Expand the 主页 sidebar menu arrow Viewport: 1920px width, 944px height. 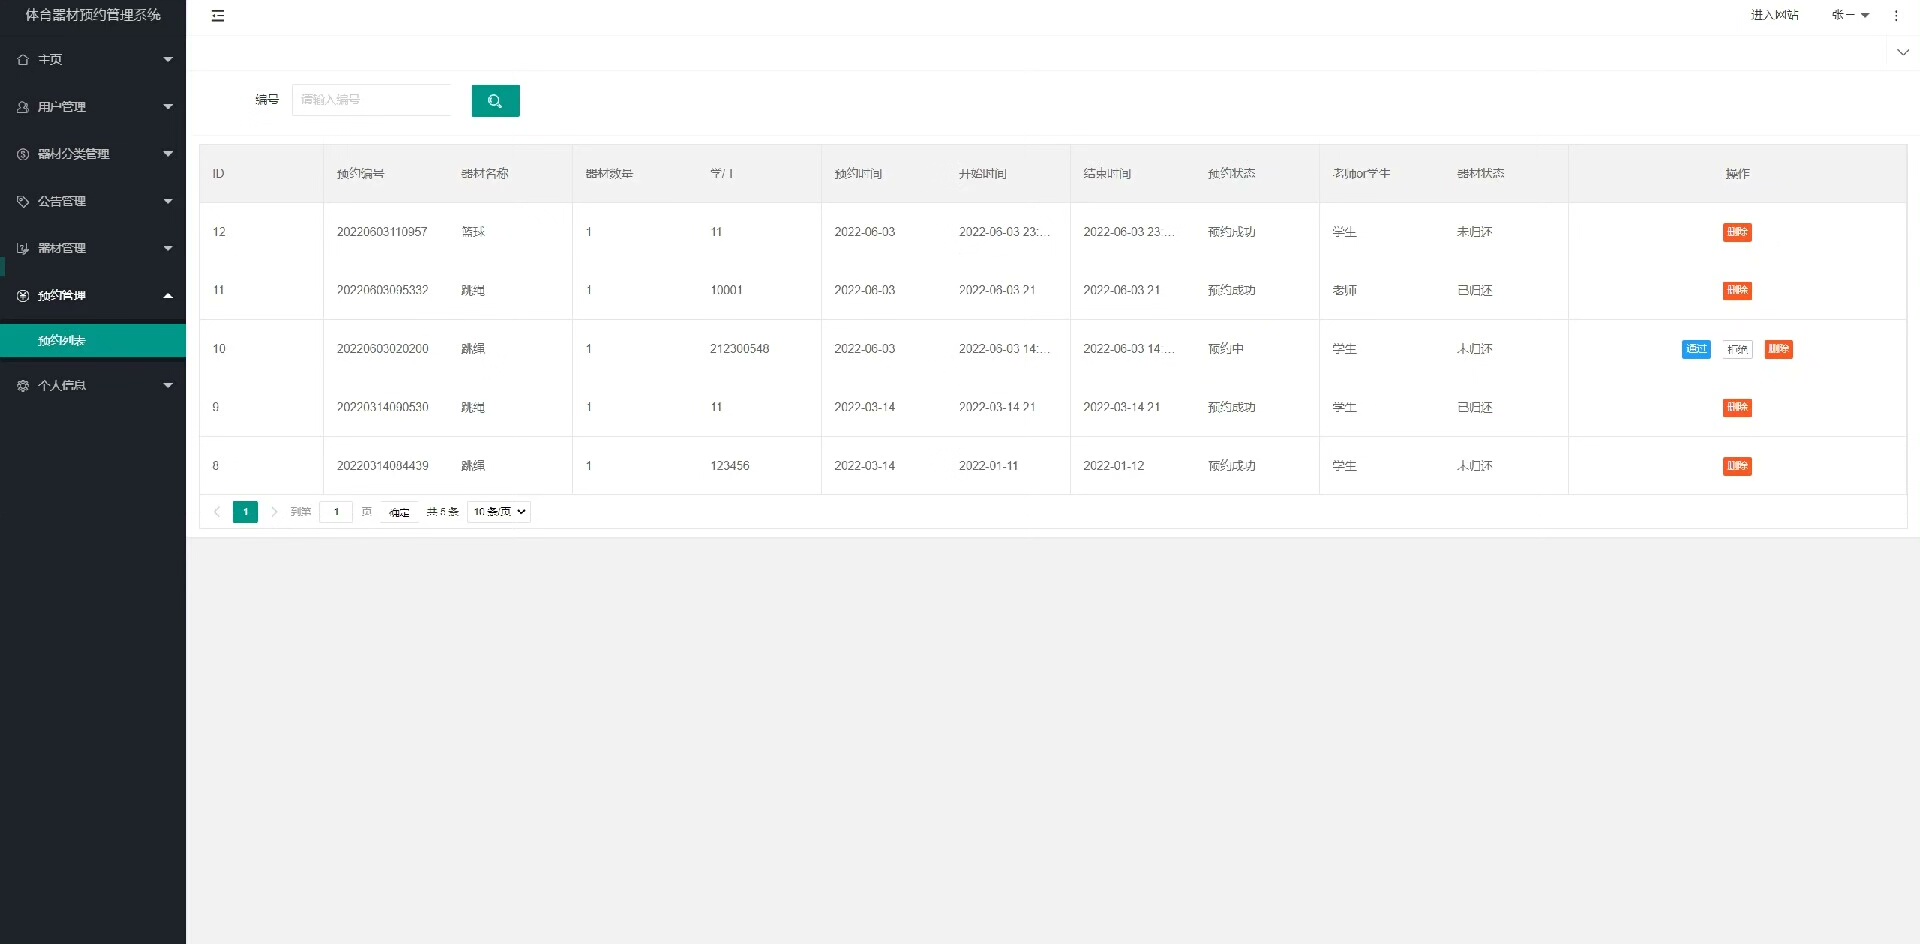click(x=168, y=60)
